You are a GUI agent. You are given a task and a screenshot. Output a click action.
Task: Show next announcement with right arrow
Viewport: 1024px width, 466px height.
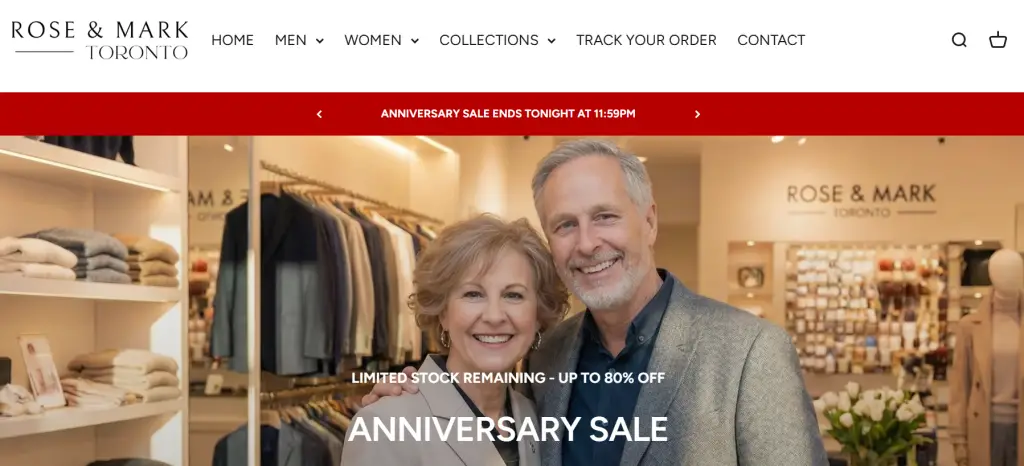pyautogui.click(x=697, y=114)
